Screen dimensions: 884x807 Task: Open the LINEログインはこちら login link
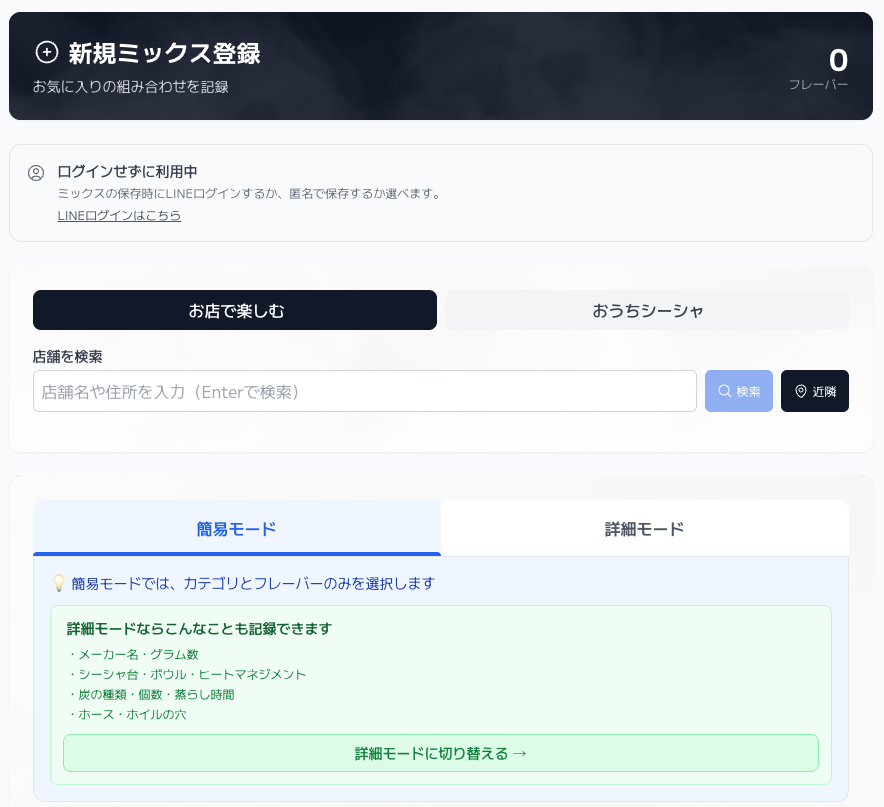click(x=119, y=215)
